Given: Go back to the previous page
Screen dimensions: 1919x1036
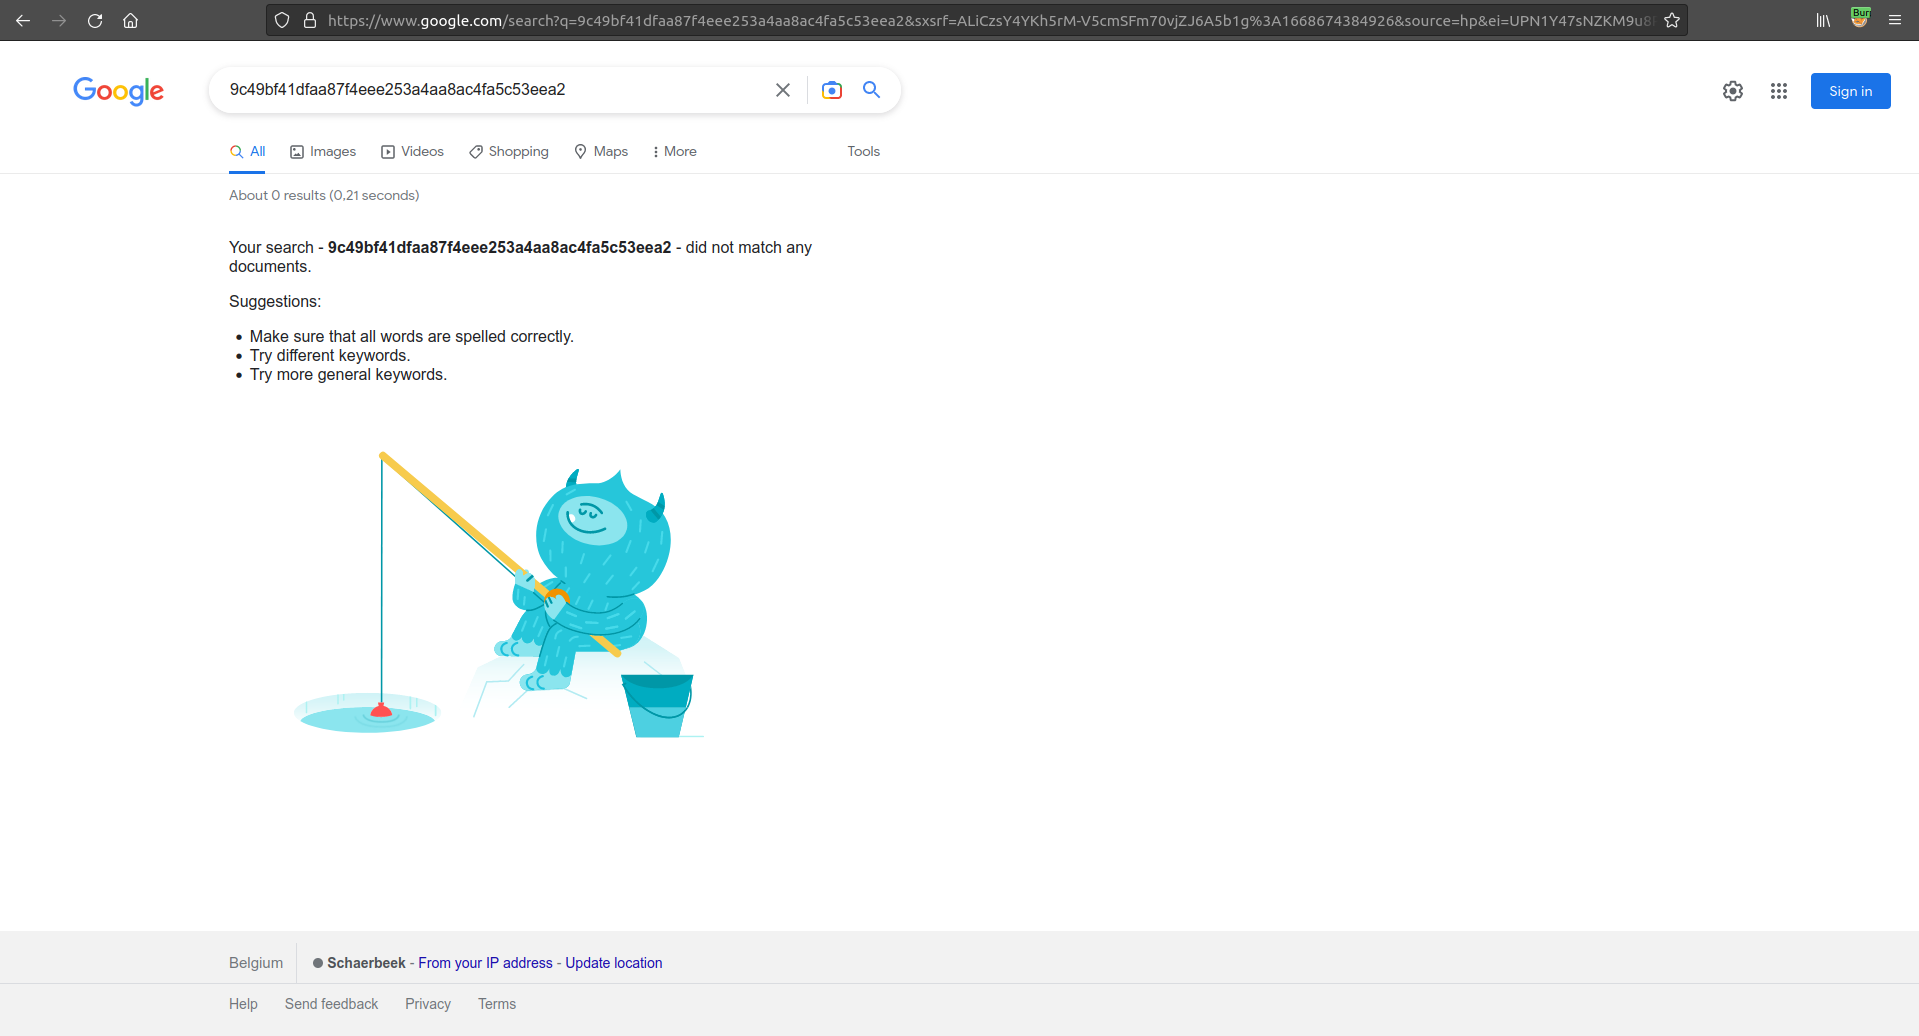Looking at the screenshot, I should (x=23, y=20).
